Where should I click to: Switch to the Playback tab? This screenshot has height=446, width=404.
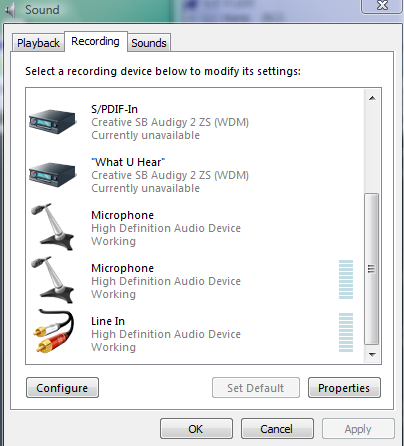(38, 43)
